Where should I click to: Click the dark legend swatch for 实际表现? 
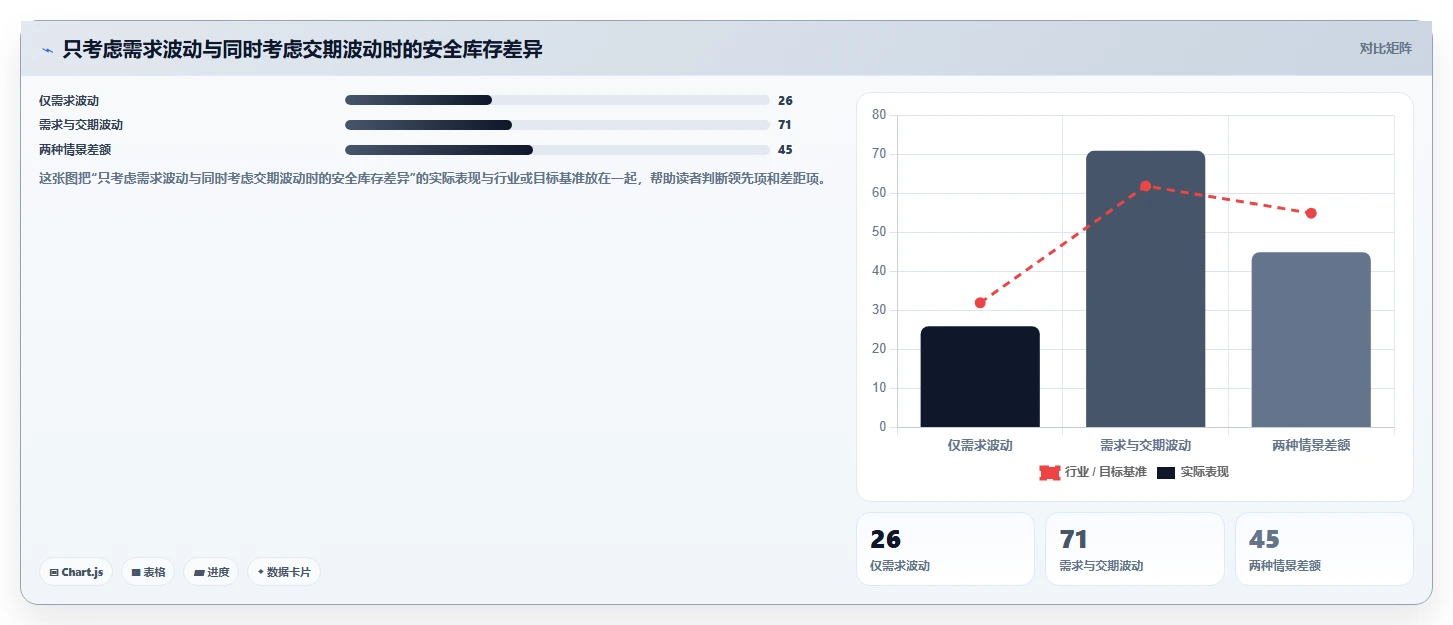coord(1166,472)
